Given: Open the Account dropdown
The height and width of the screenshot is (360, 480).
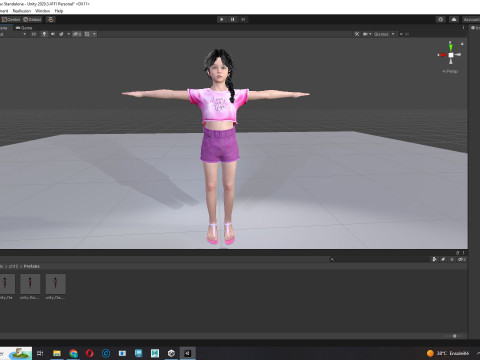Looking at the screenshot, I should tap(471, 19).
